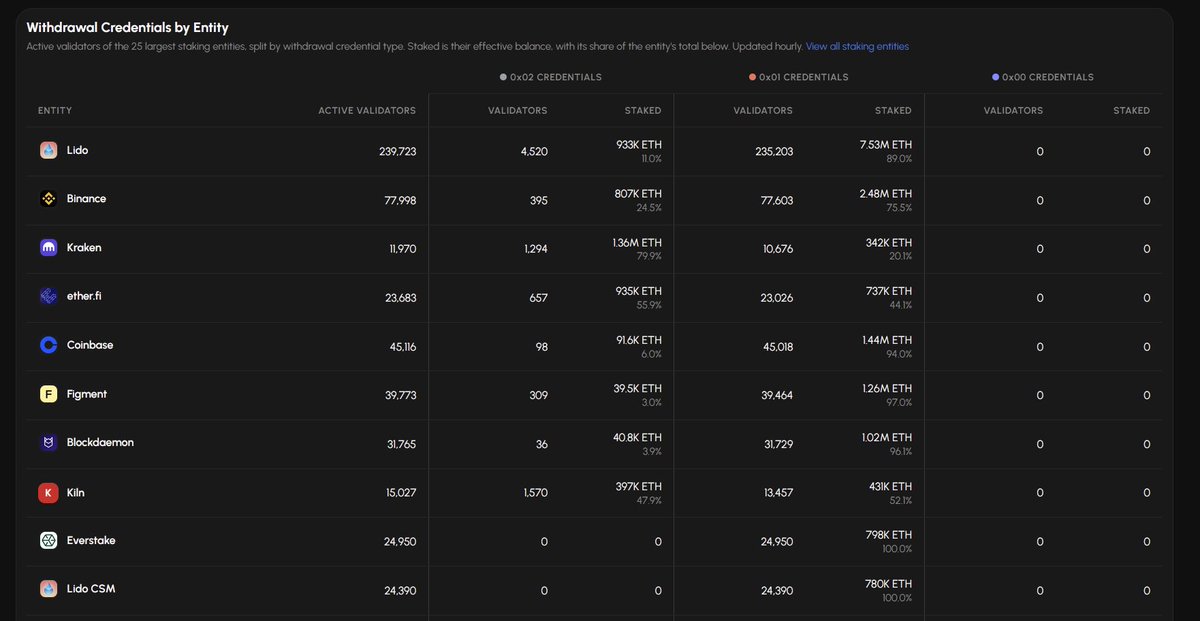Click the Binance logo icon
Image resolution: width=1200 pixels, height=621 pixels.
48,200
